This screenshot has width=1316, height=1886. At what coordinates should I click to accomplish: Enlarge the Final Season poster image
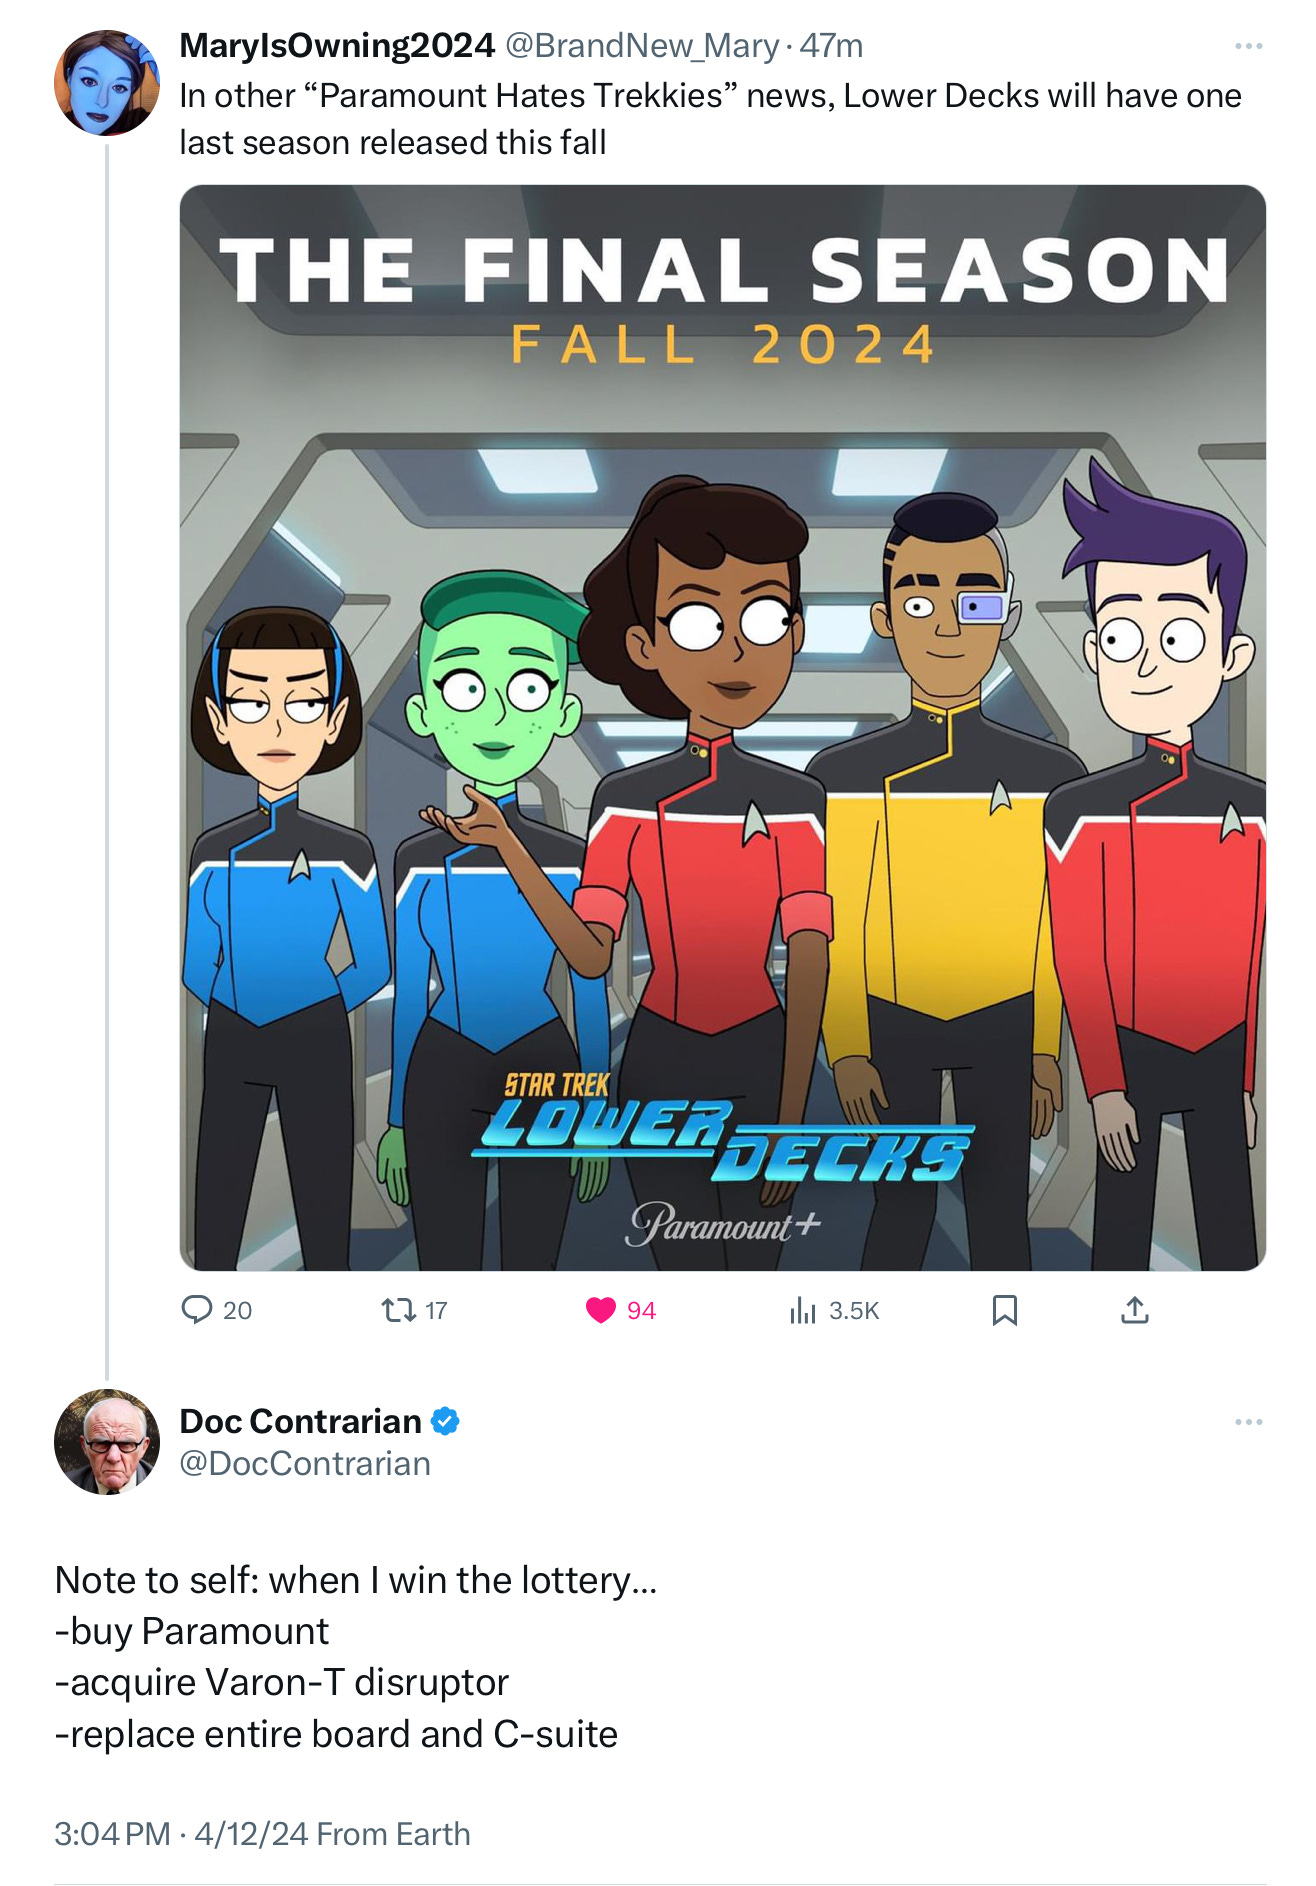point(722,727)
